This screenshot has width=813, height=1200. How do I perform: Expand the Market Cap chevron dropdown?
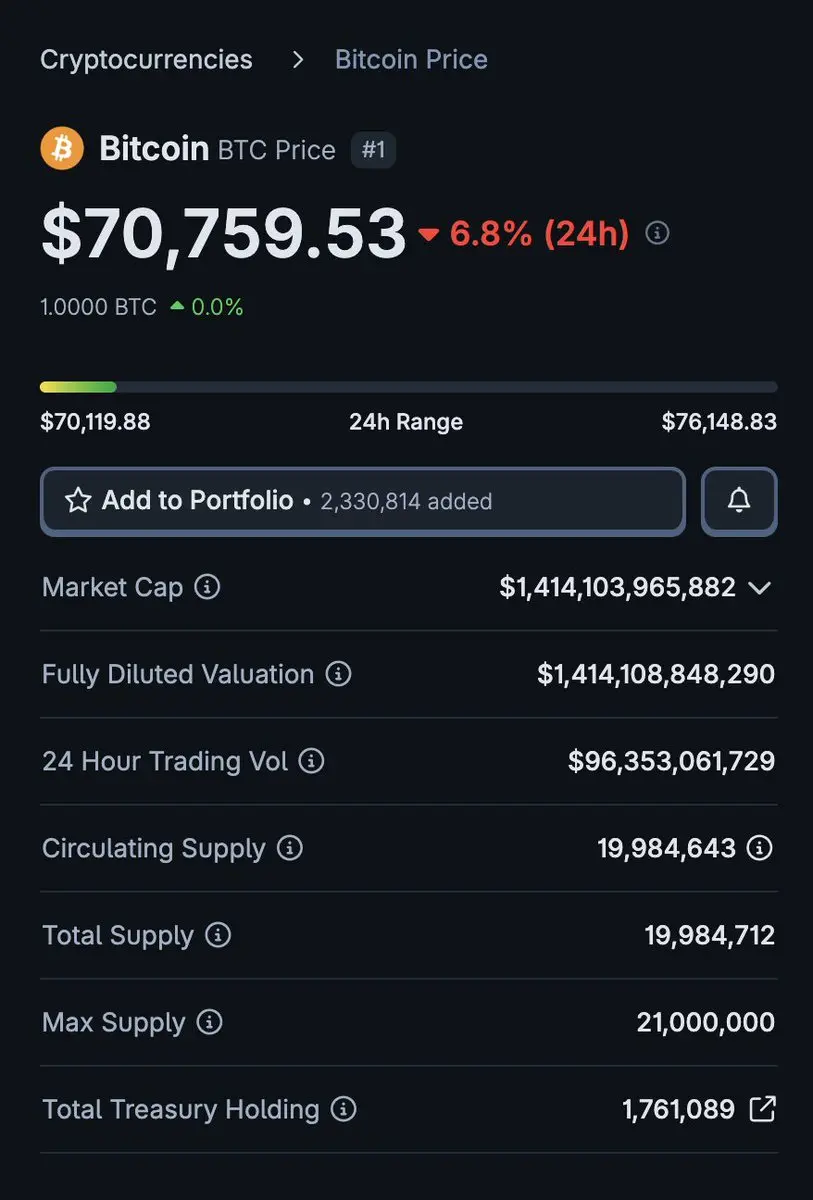(x=759, y=587)
